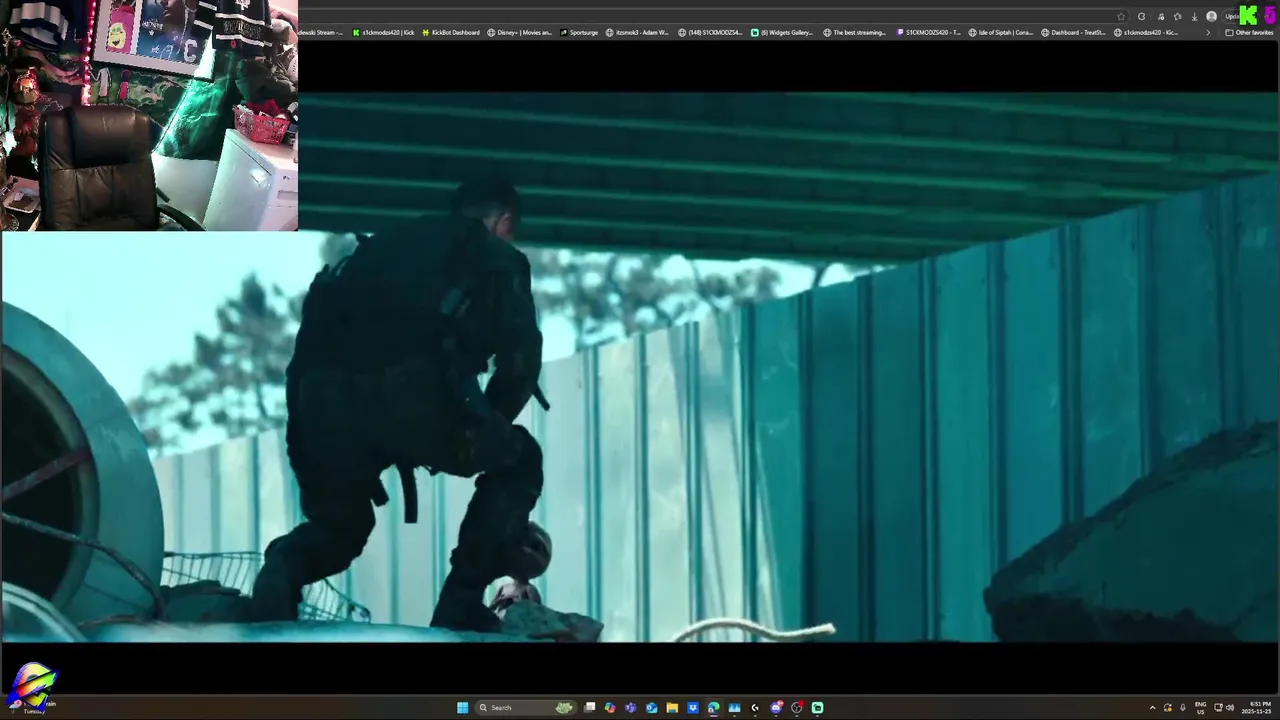The width and height of the screenshot is (1280, 720).
Task: Click the green Kick logo extension icon
Action: 1248,15
